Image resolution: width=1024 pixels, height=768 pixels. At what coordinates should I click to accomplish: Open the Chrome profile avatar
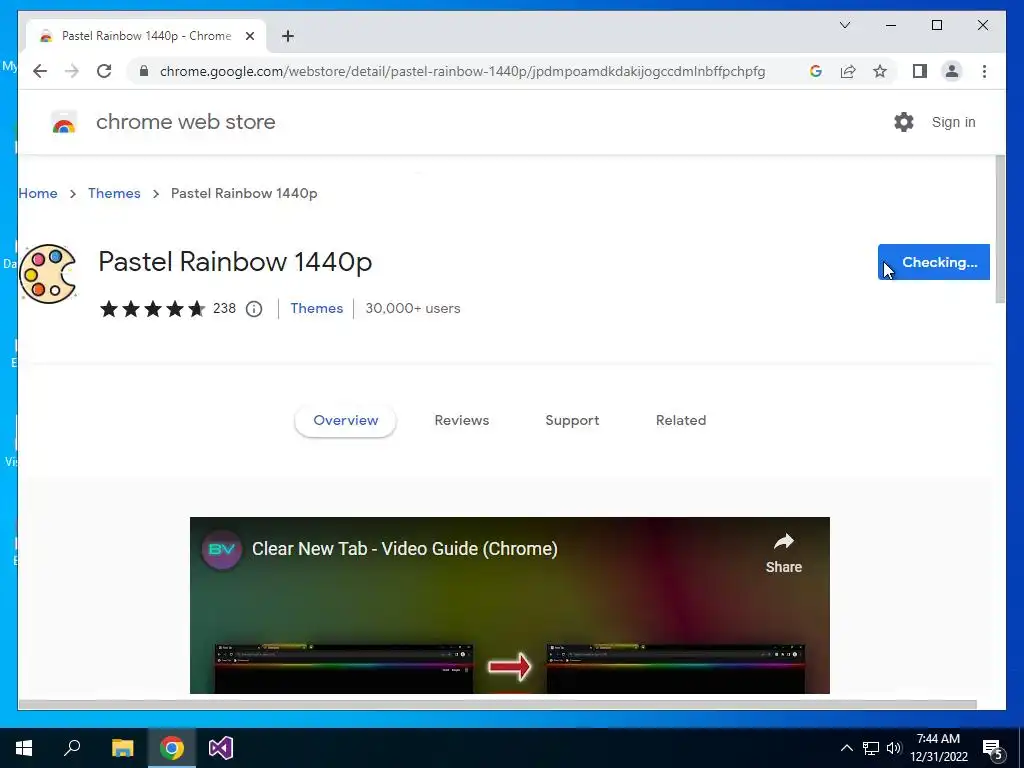click(952, 71)
